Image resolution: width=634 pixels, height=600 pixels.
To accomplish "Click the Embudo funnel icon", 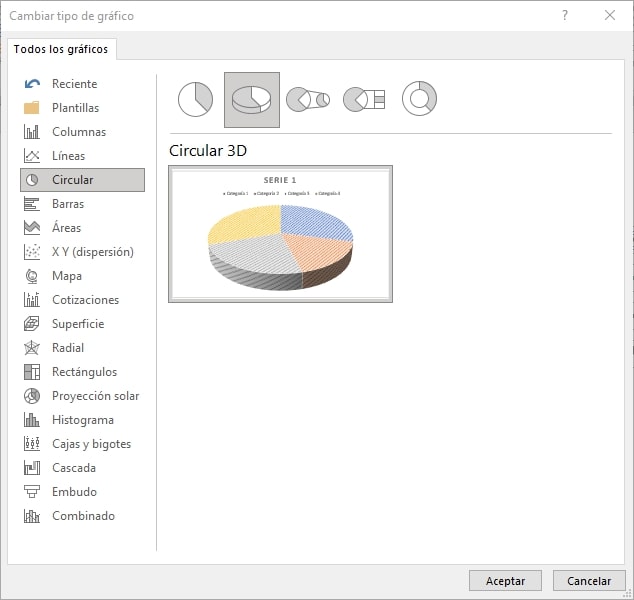I will [x=32, y=492].
